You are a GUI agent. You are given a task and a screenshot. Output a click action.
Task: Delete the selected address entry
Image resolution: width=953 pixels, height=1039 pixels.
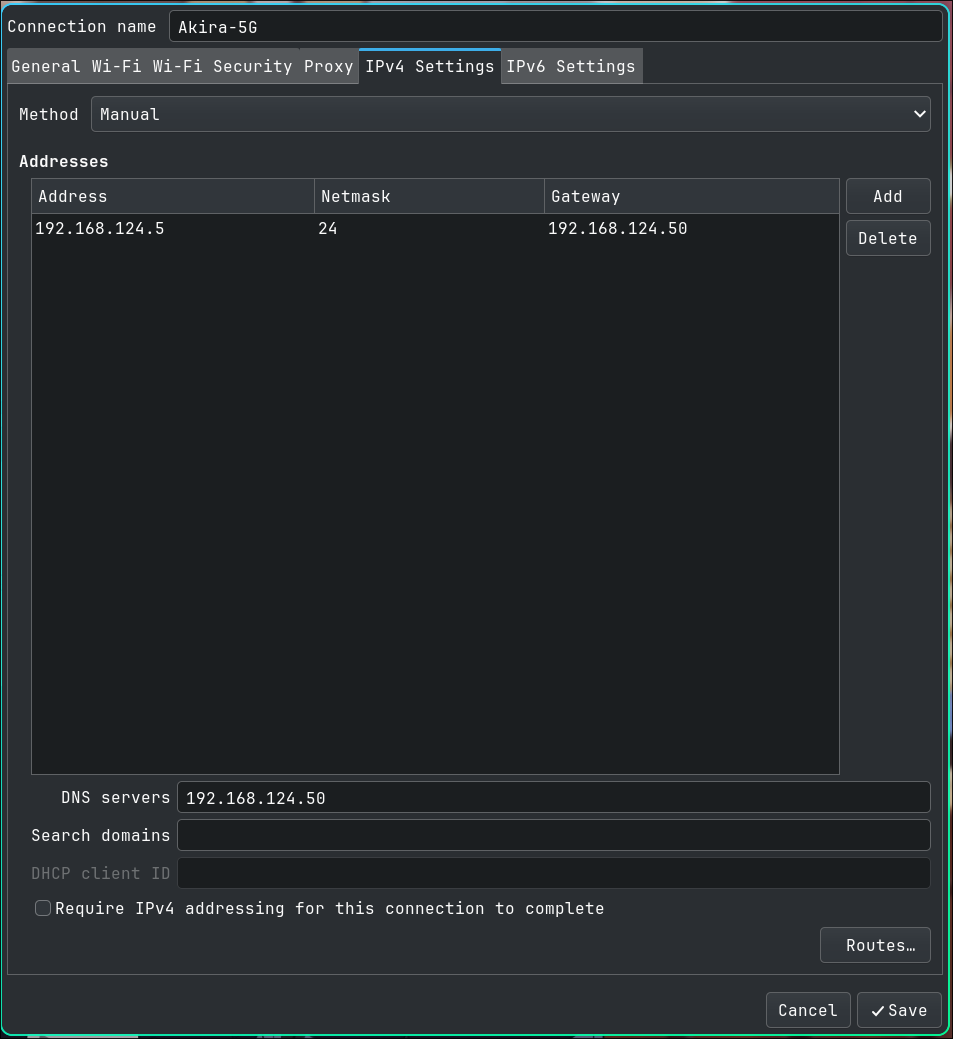(888, 238)
